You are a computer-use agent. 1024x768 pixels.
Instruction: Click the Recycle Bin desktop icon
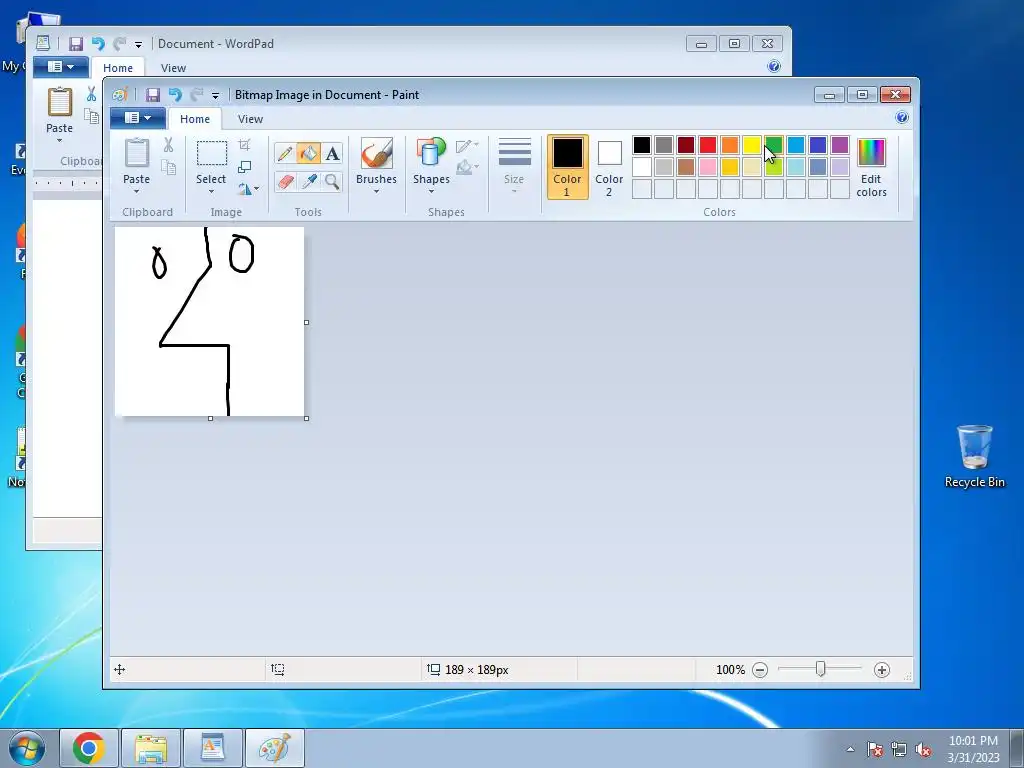974,456
